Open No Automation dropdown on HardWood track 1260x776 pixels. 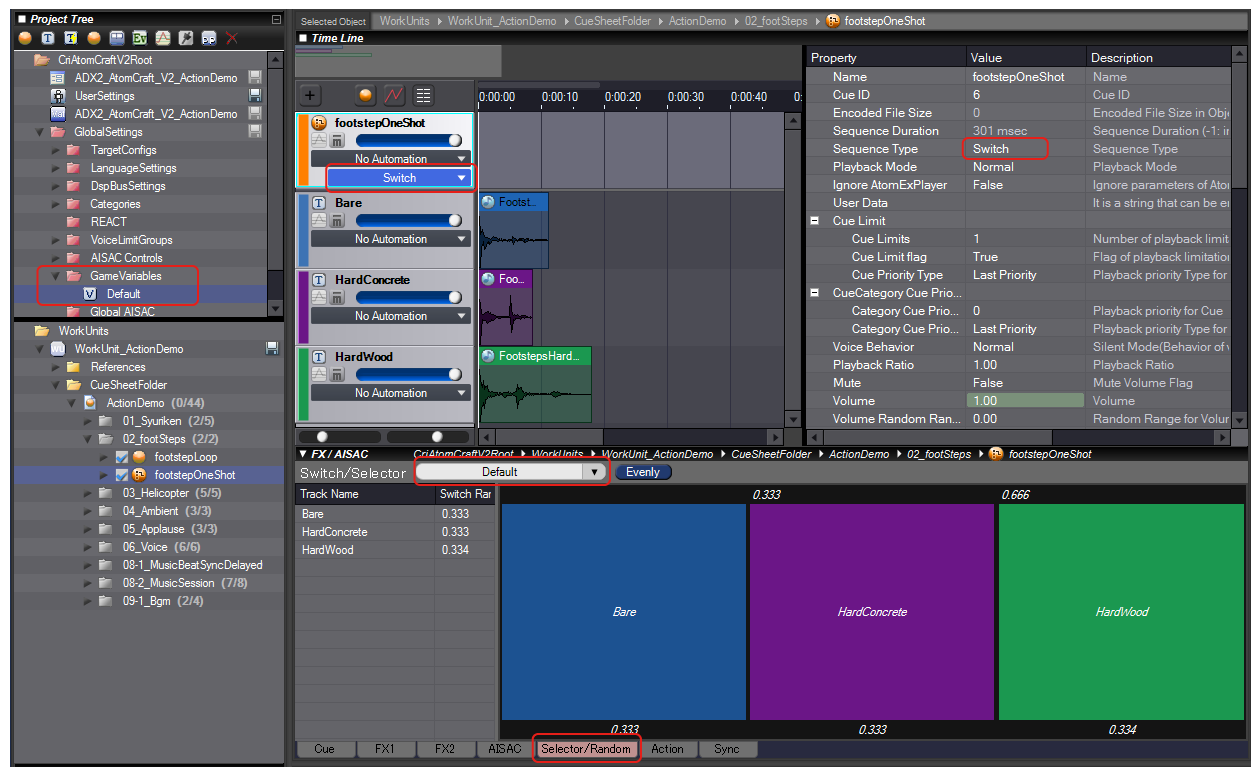(391, 393)
